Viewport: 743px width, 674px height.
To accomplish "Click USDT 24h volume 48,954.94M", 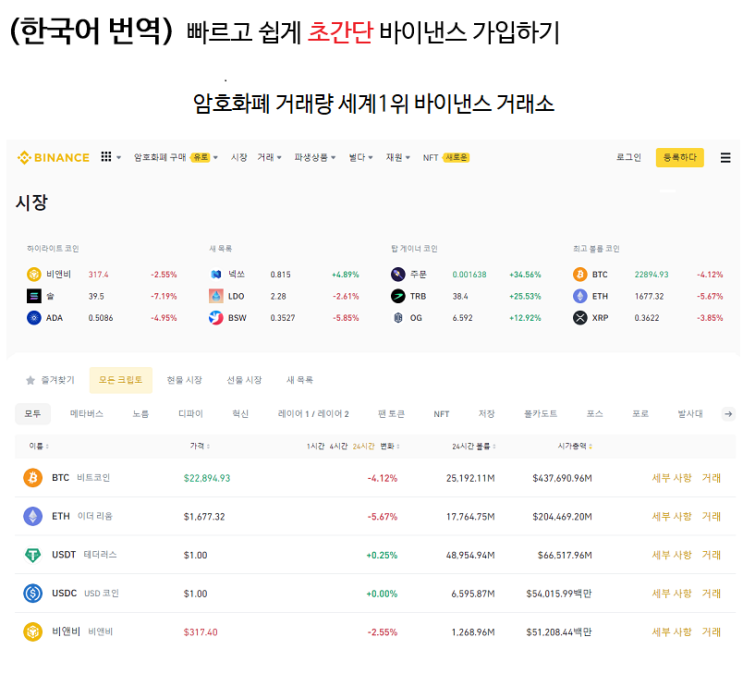I will pos(470,555).
